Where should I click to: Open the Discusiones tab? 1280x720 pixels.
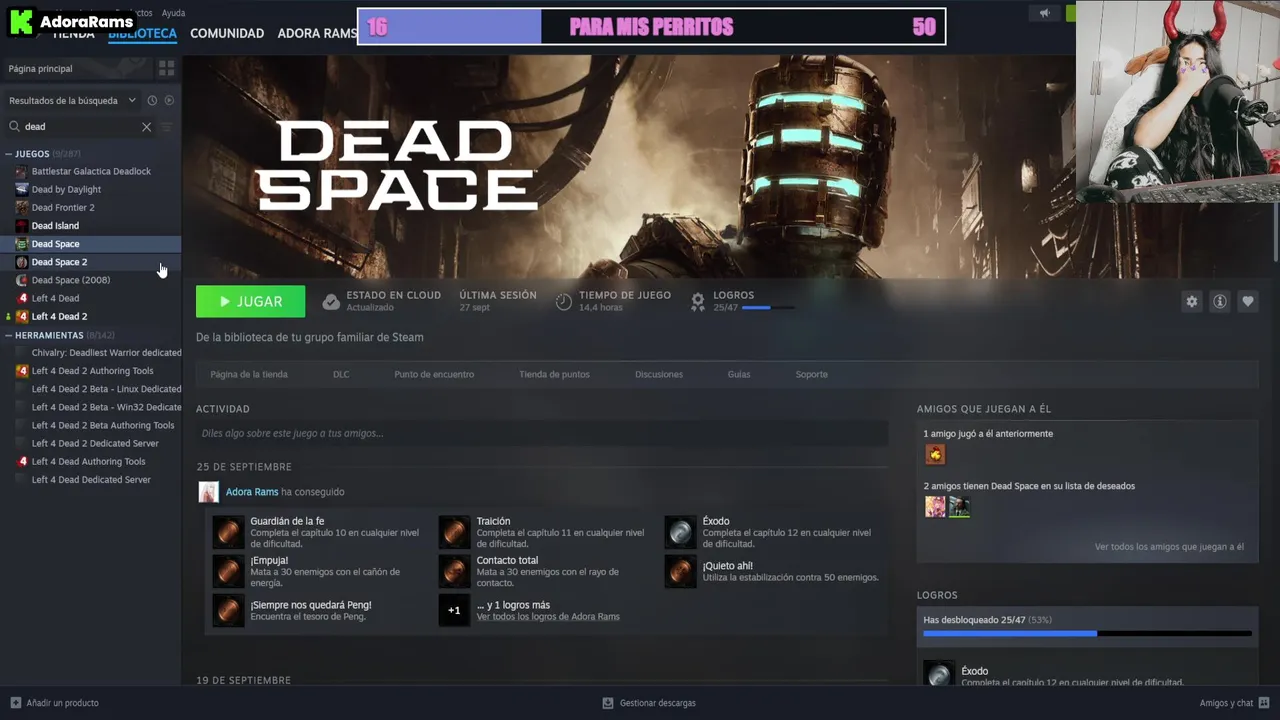659,374
